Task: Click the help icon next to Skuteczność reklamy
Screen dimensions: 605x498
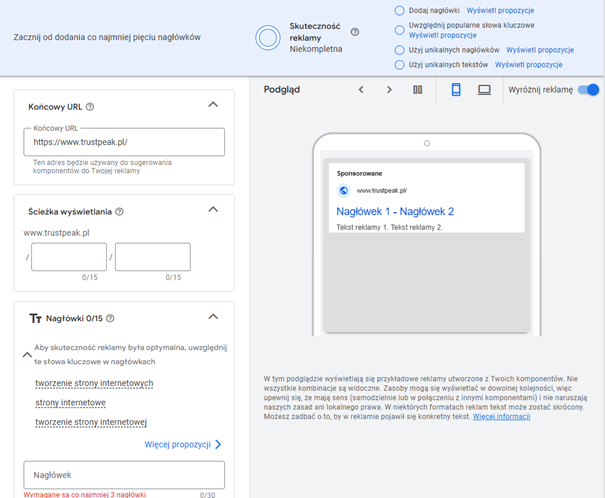Action: pyautogui.click(x=355, y=32)
